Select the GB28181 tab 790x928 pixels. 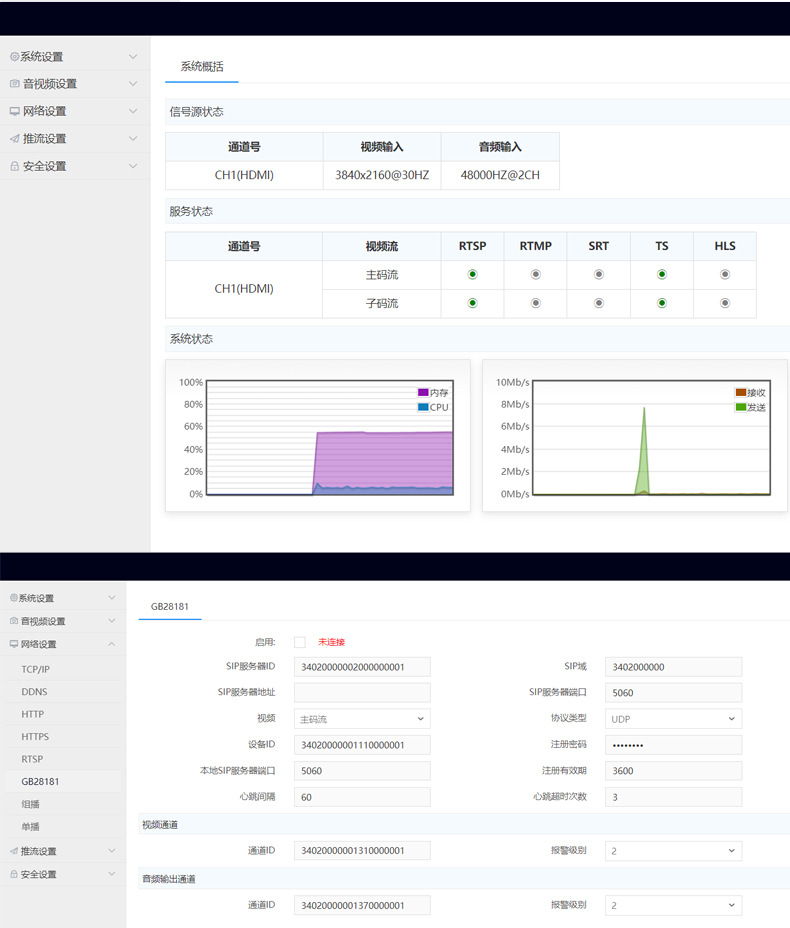170,607
